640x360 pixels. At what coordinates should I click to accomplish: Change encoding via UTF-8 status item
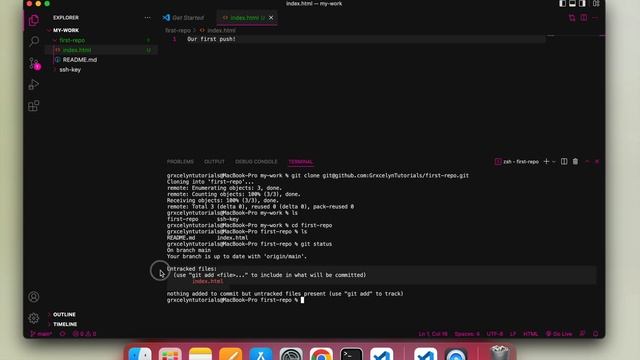(495, 334)
